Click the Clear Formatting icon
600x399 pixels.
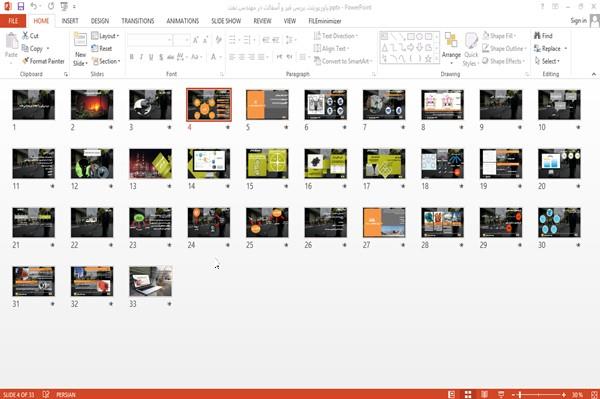coord(218,39)
